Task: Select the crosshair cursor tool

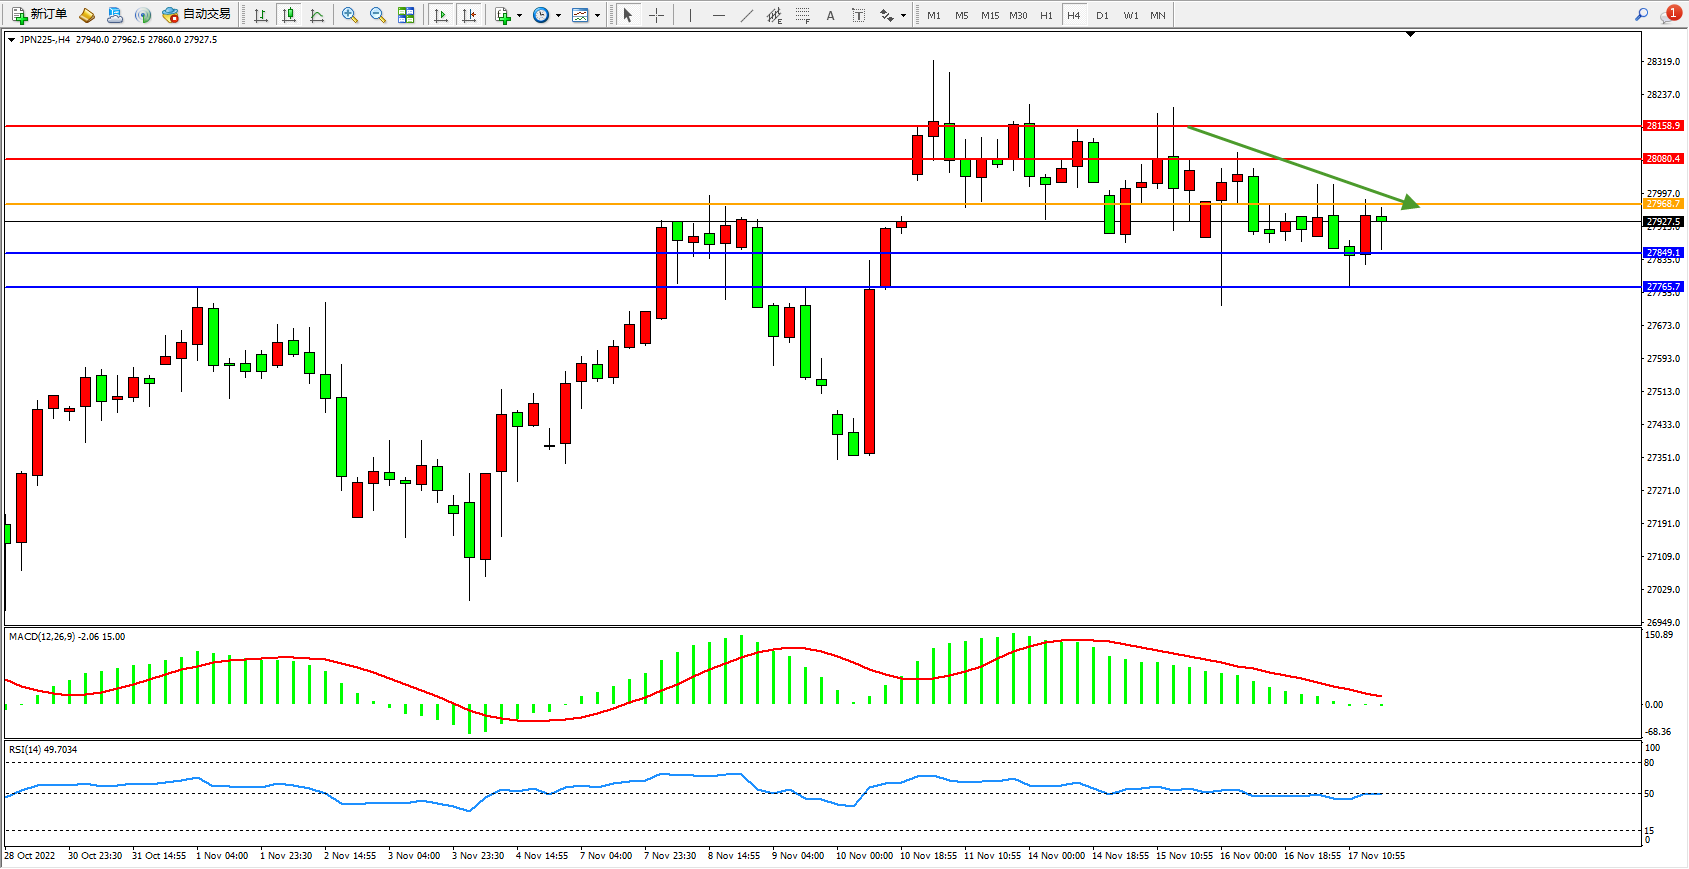Action: 656,15
